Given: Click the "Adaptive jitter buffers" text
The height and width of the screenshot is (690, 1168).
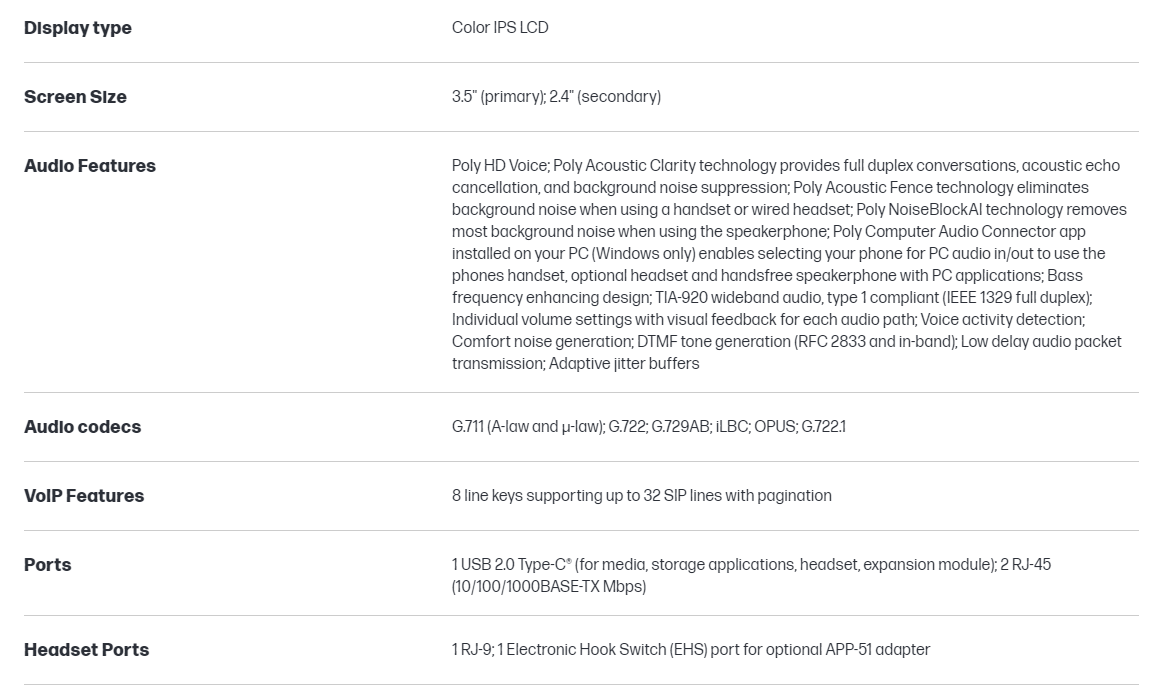Looking at the screenshot, I should pos(624,364).
